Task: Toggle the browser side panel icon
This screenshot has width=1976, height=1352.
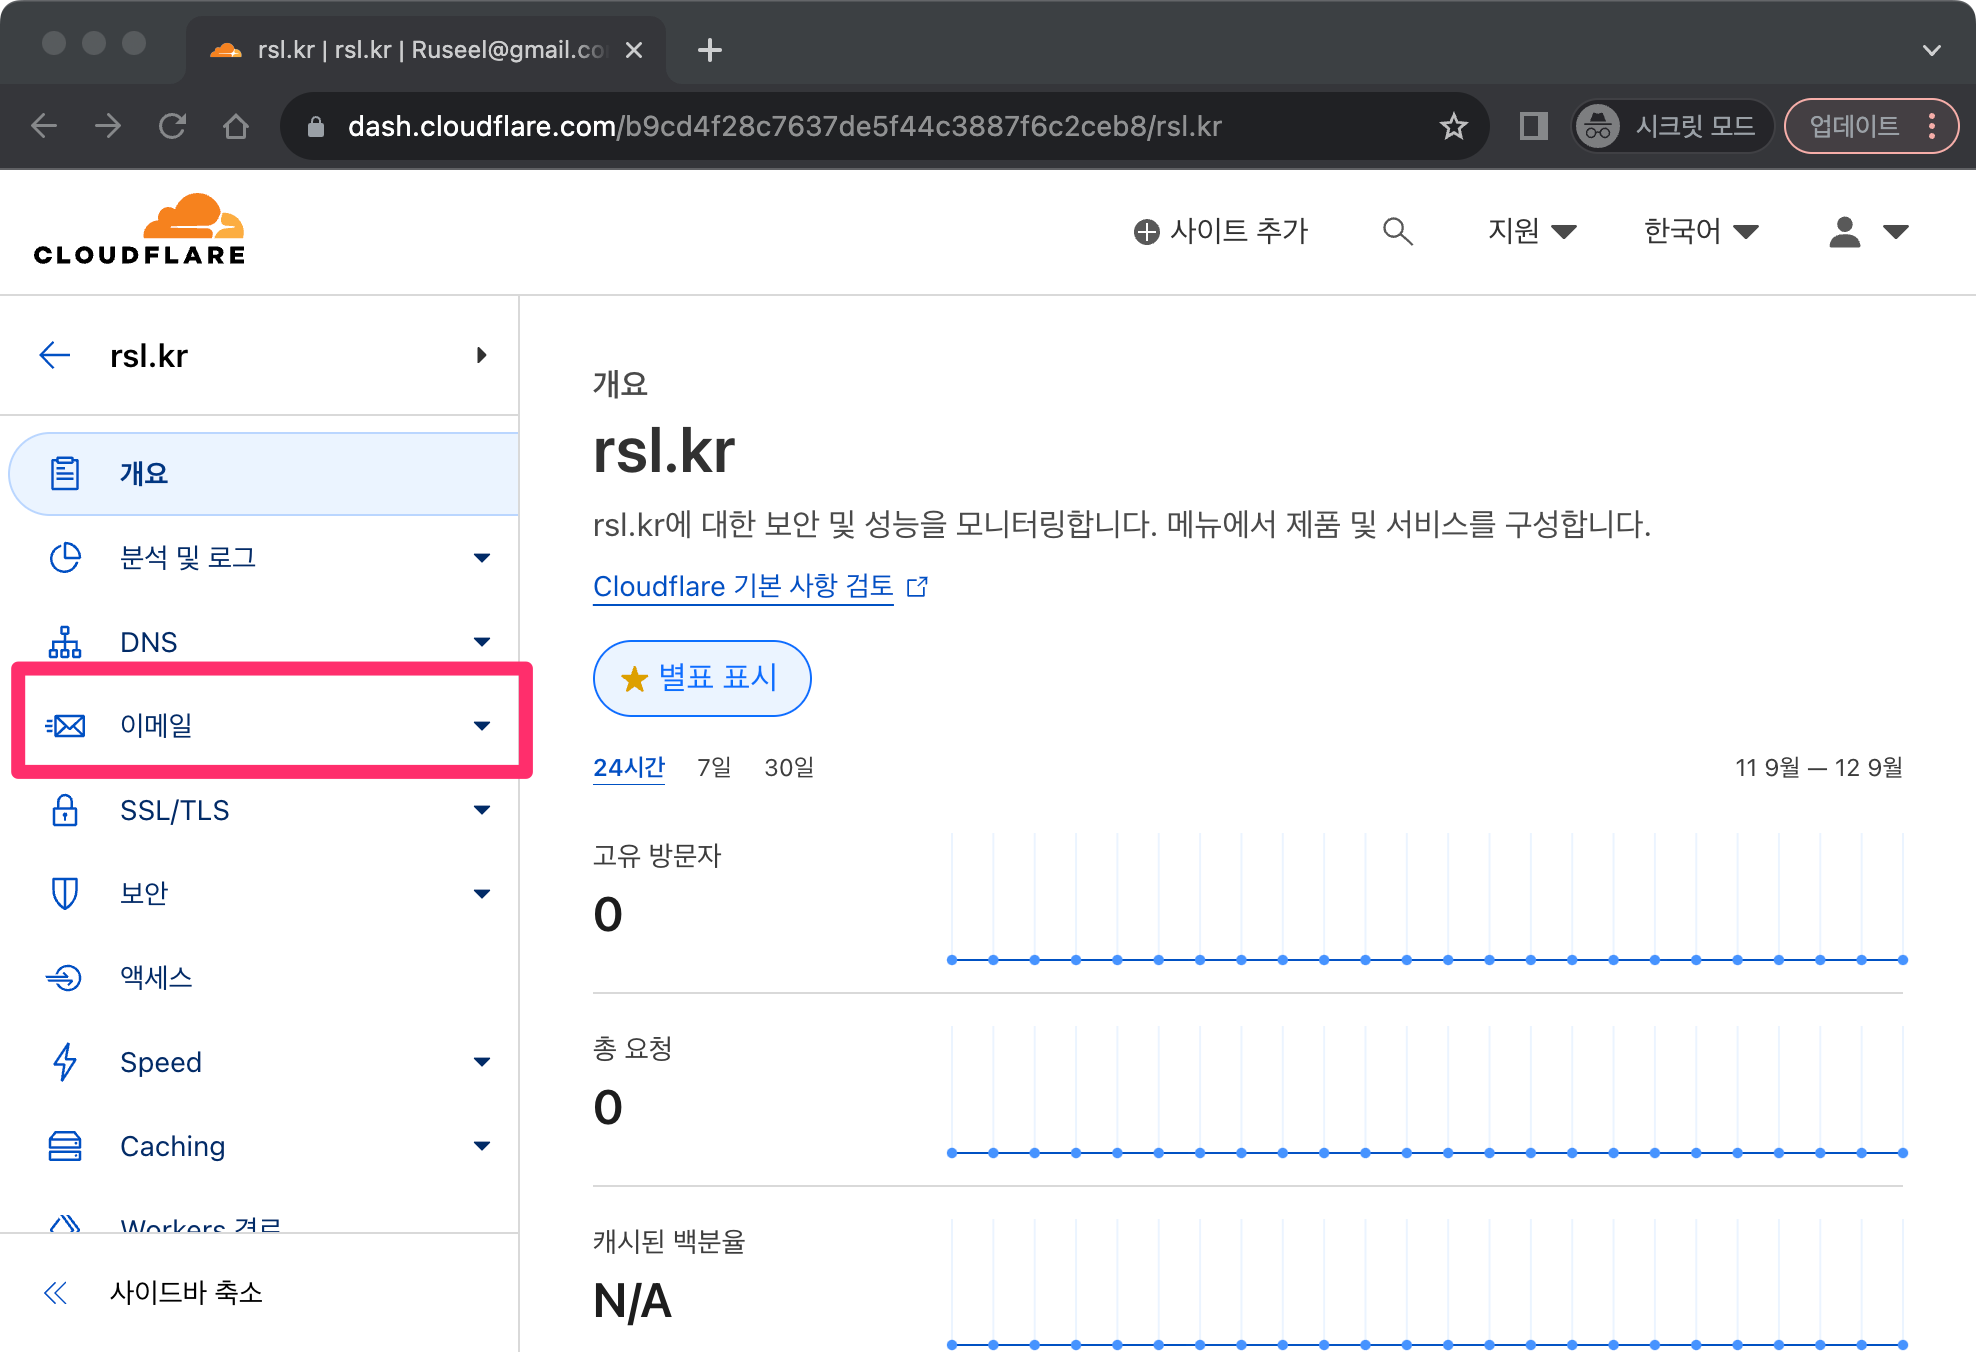Action: (1533, 126)
